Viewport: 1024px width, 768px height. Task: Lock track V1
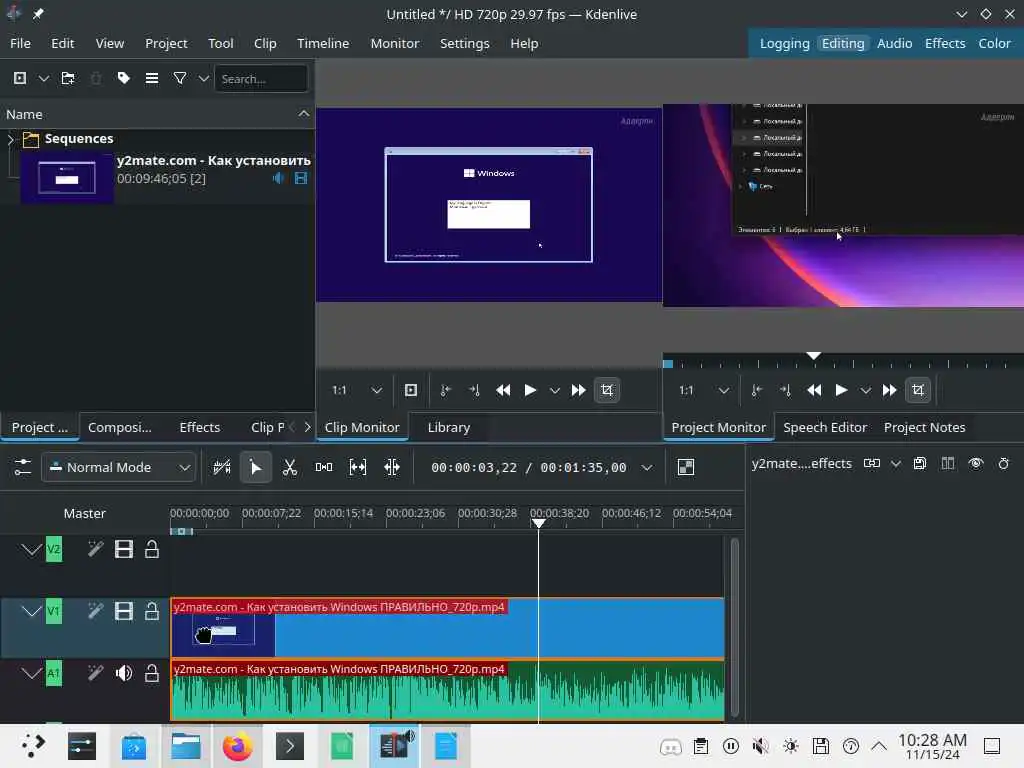pyautogui.click(x=152, y=611)
